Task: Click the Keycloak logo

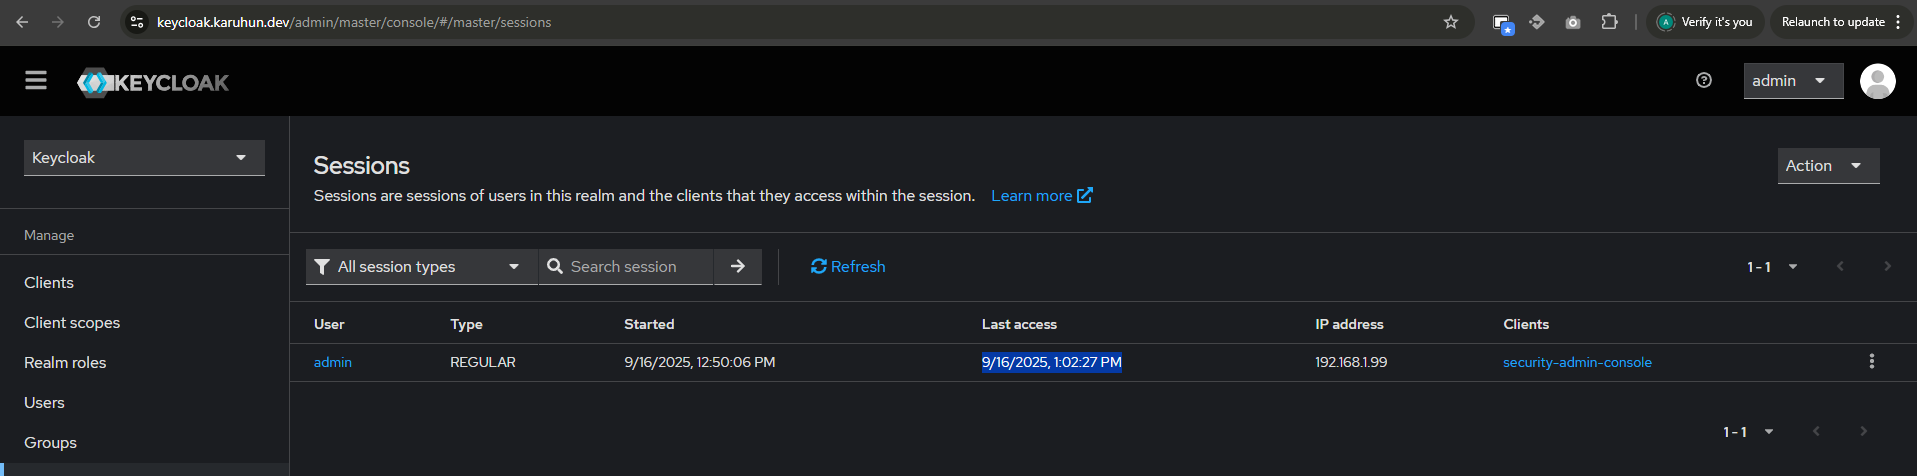Action: 153,82
